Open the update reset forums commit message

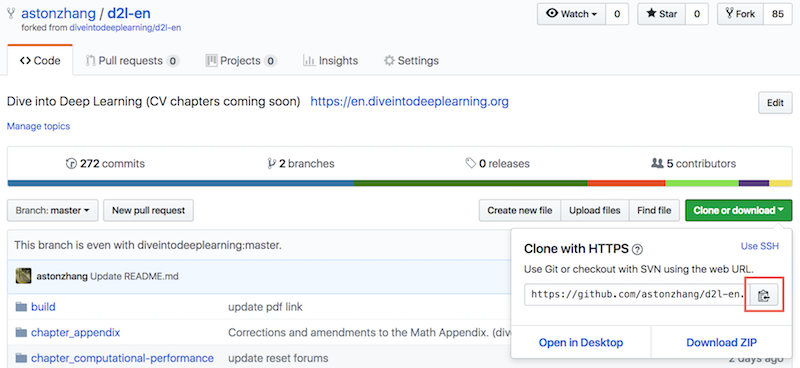click(278, 358)
